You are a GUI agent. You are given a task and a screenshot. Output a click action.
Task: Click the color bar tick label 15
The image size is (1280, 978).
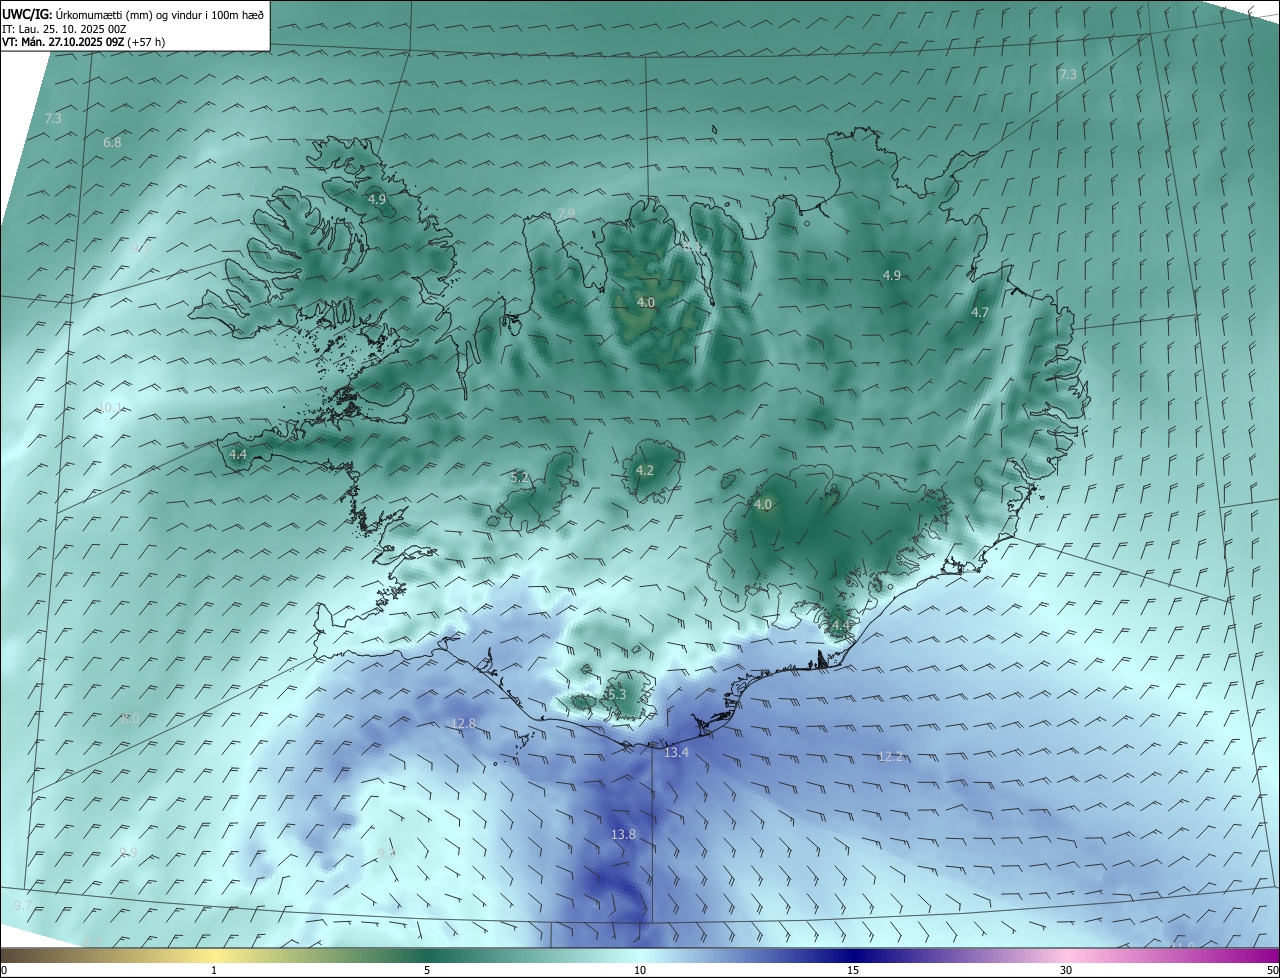point(853,970)
